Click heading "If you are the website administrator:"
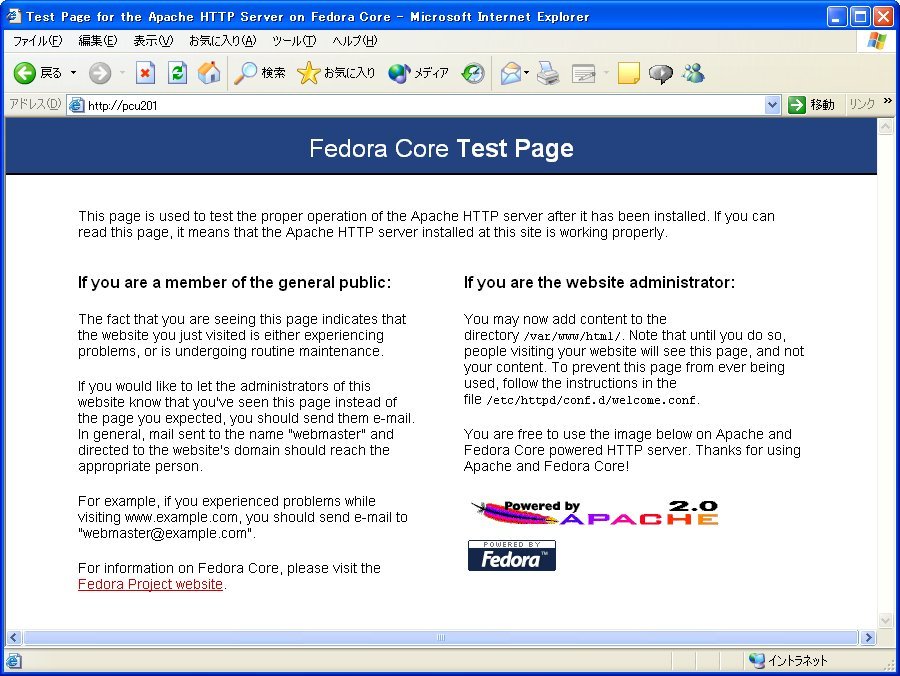Screen dimensions: 900x676 click(x=599, y=282)
